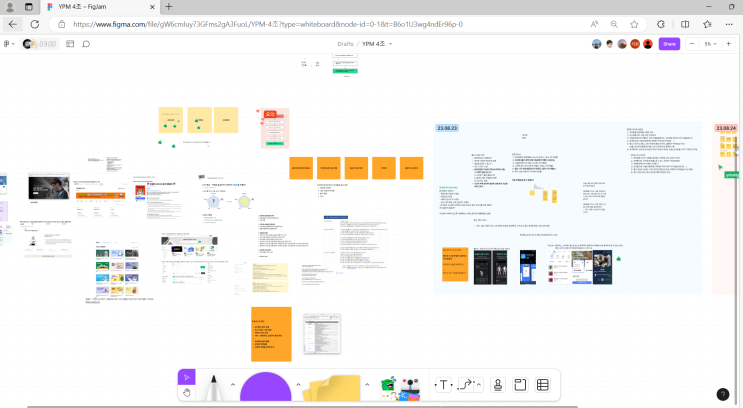The height and width of the screenshot is (408, 743).
Task: Expand the marker tool options chevron
Action: tap(233, 384)
